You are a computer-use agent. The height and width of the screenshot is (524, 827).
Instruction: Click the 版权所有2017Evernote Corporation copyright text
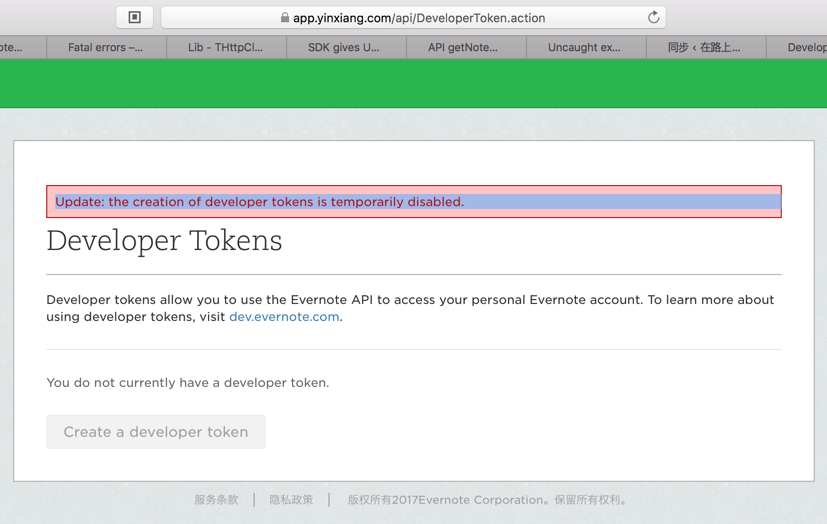[487, 500]
